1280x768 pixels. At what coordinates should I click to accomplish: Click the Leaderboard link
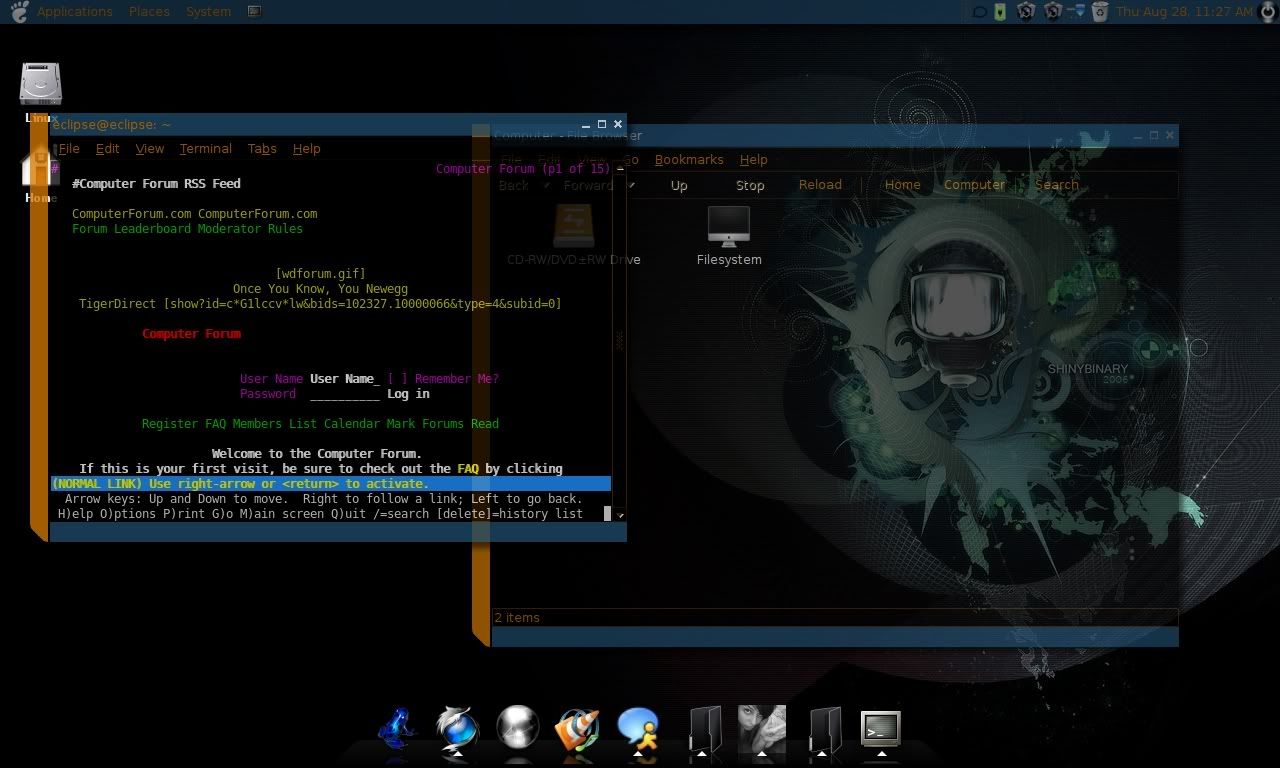[x=152, y=229]
